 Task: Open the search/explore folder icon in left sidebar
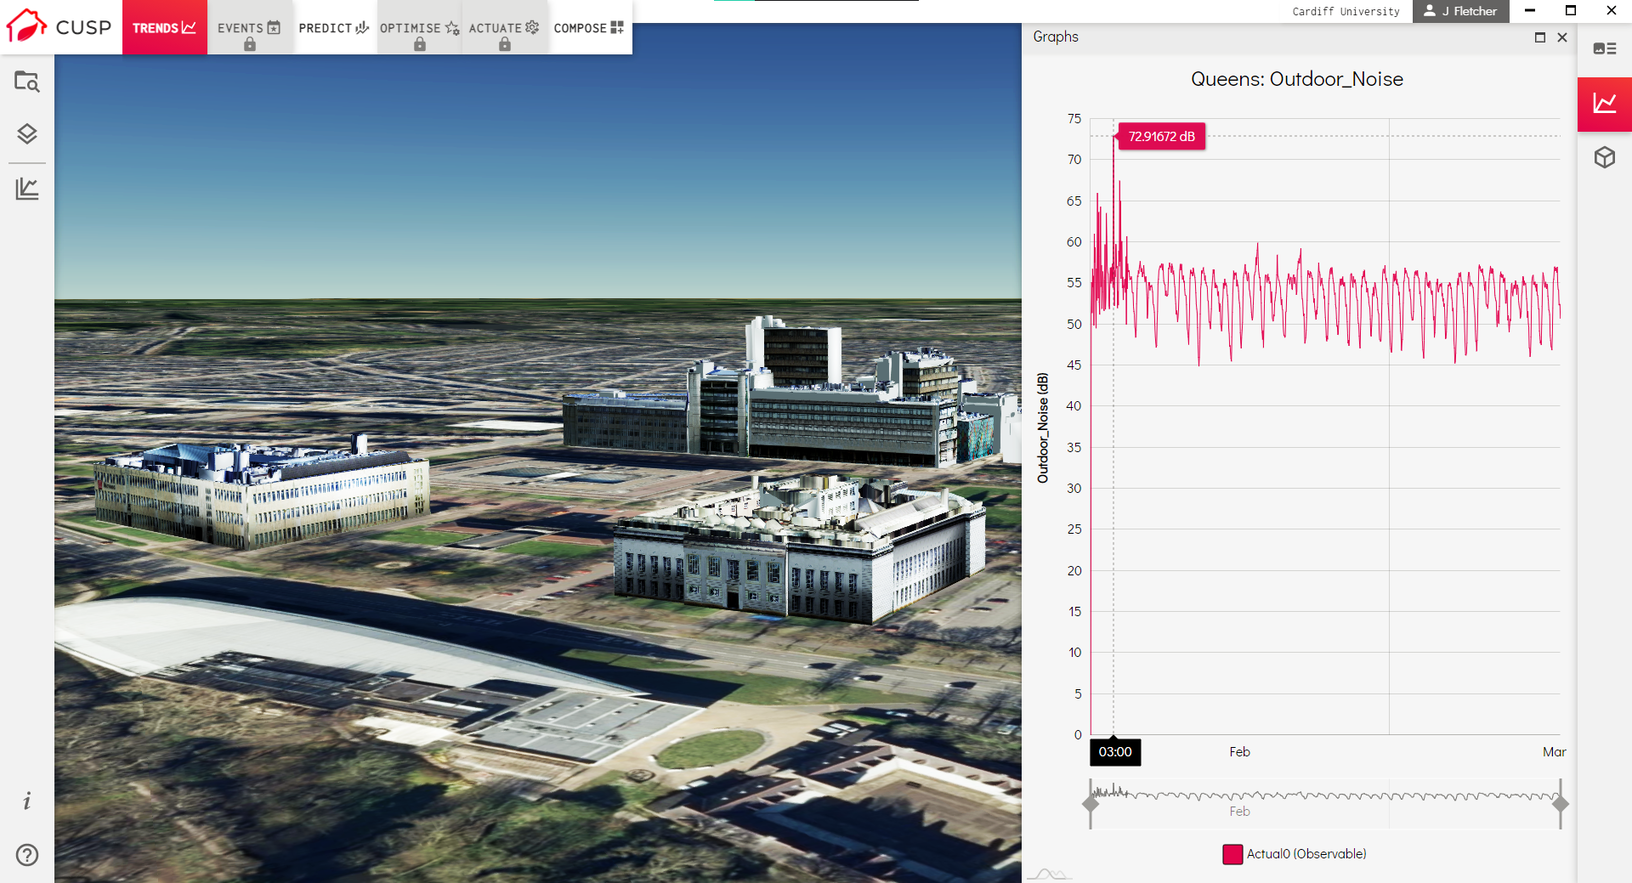click(27, 82)
